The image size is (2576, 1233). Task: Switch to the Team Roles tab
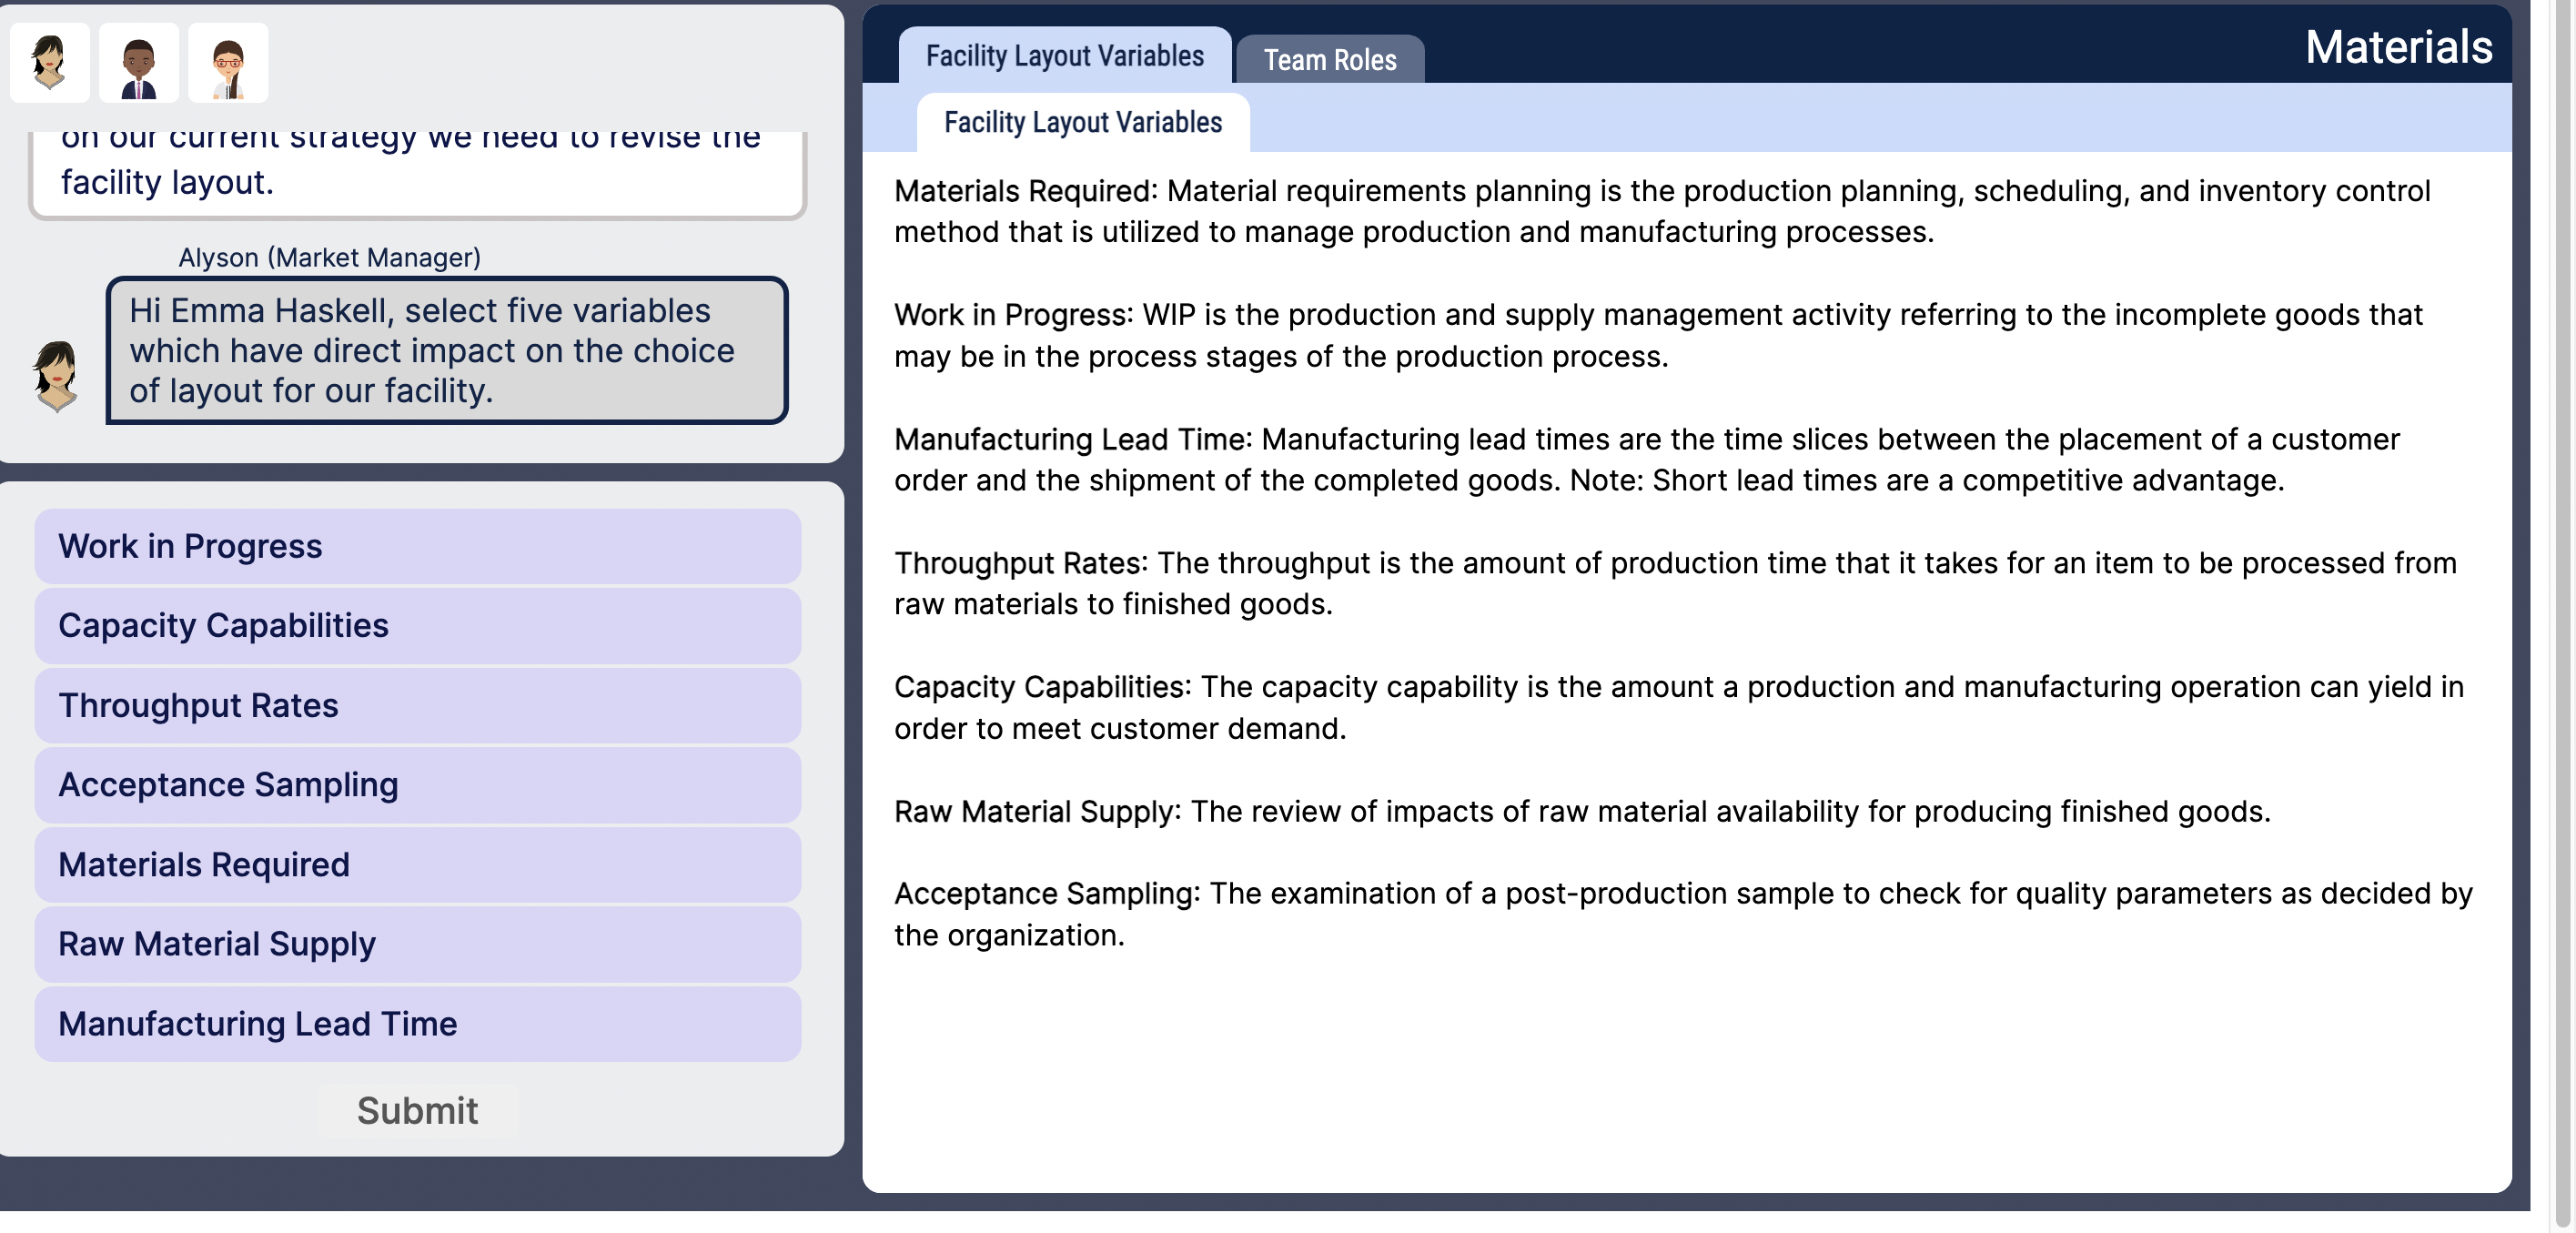pos(1331,60)
